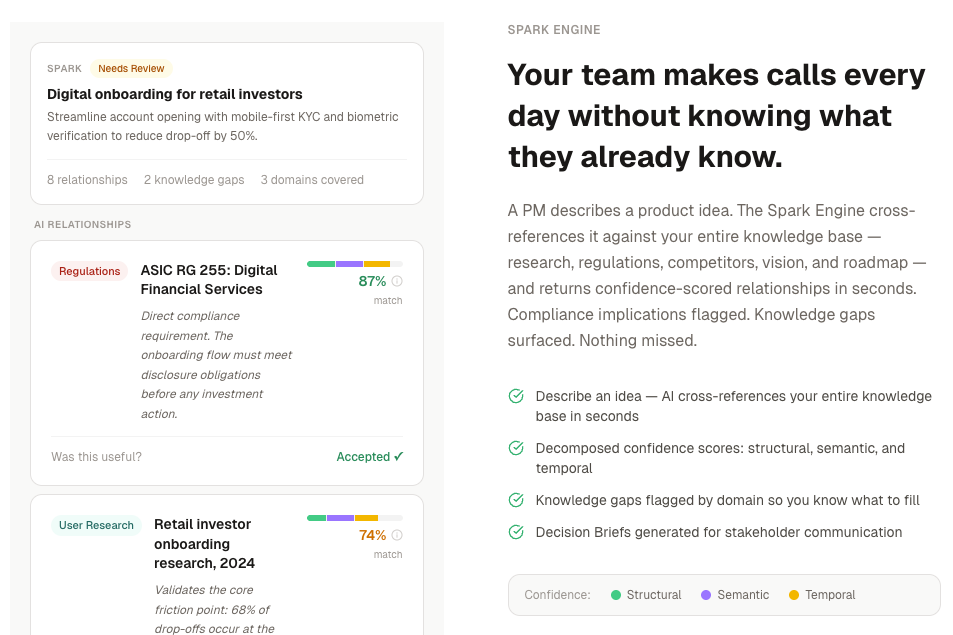
Task: Open 'Retail investor onboarding research, 2024'
Action: 204,543
